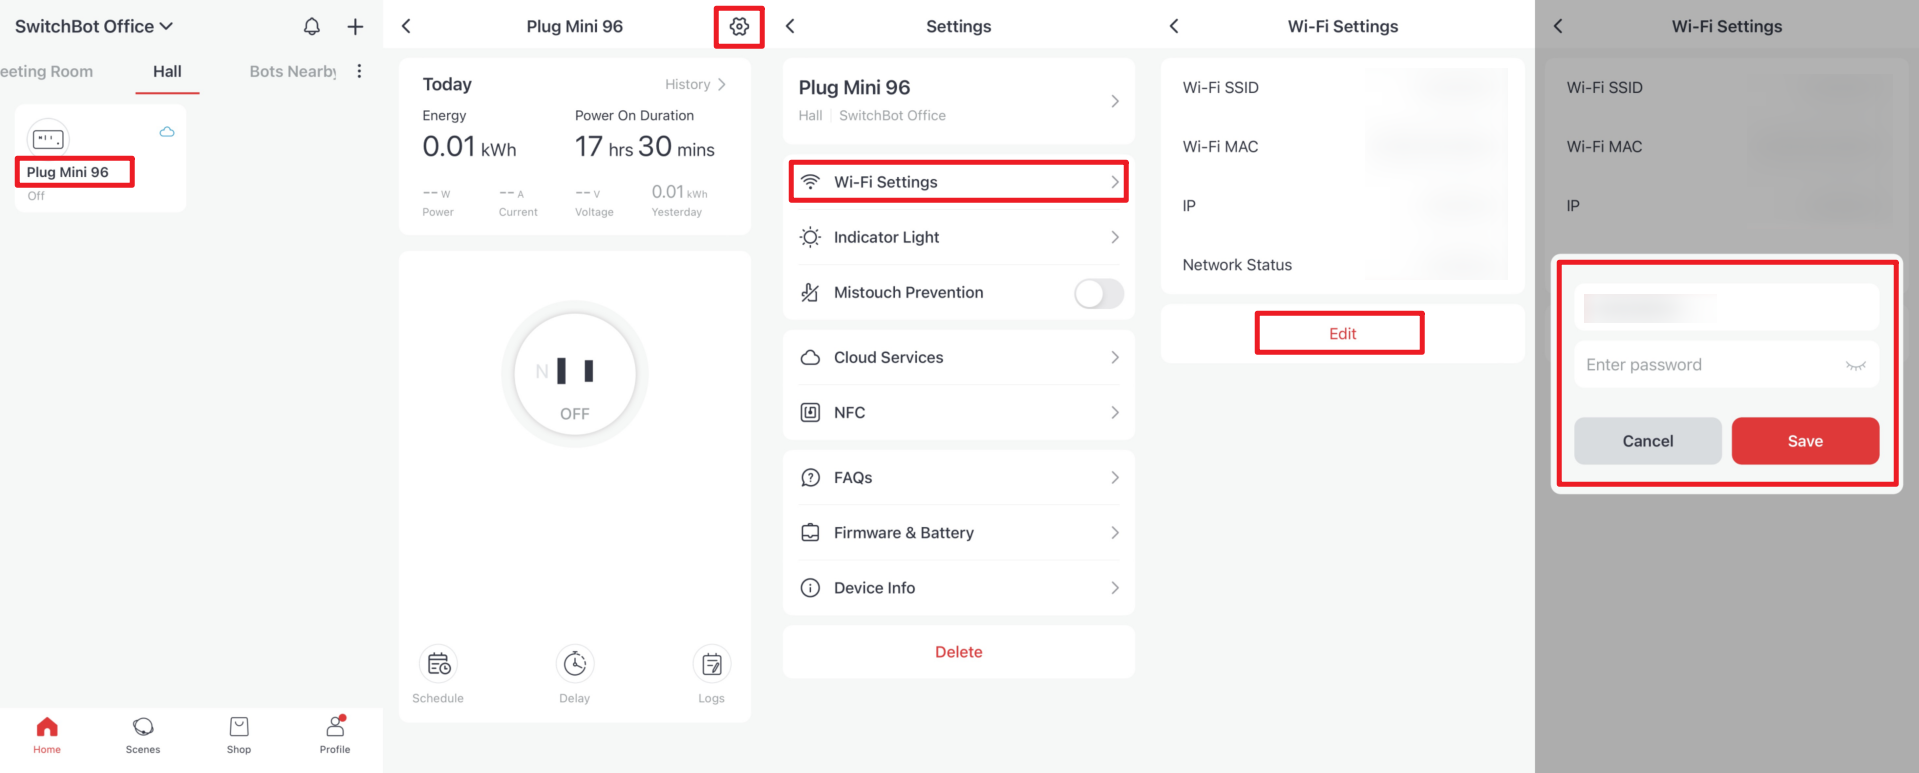
Task: Open the Shop icon in bottom bar
Action: tap(239, 734)
